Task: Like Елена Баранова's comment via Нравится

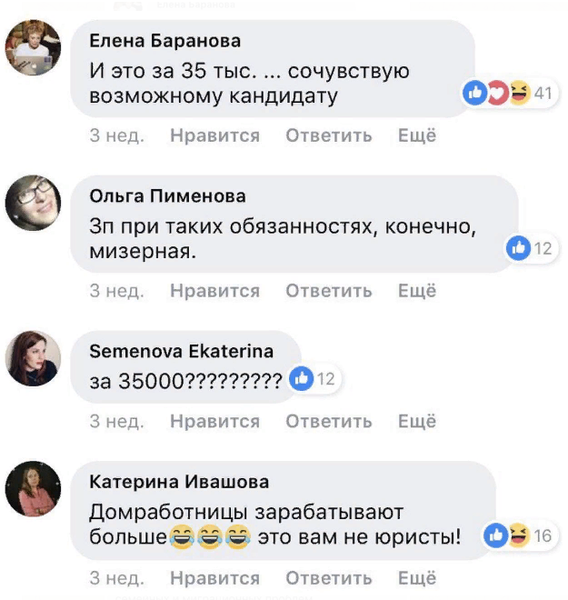Action: click(215, 135)
